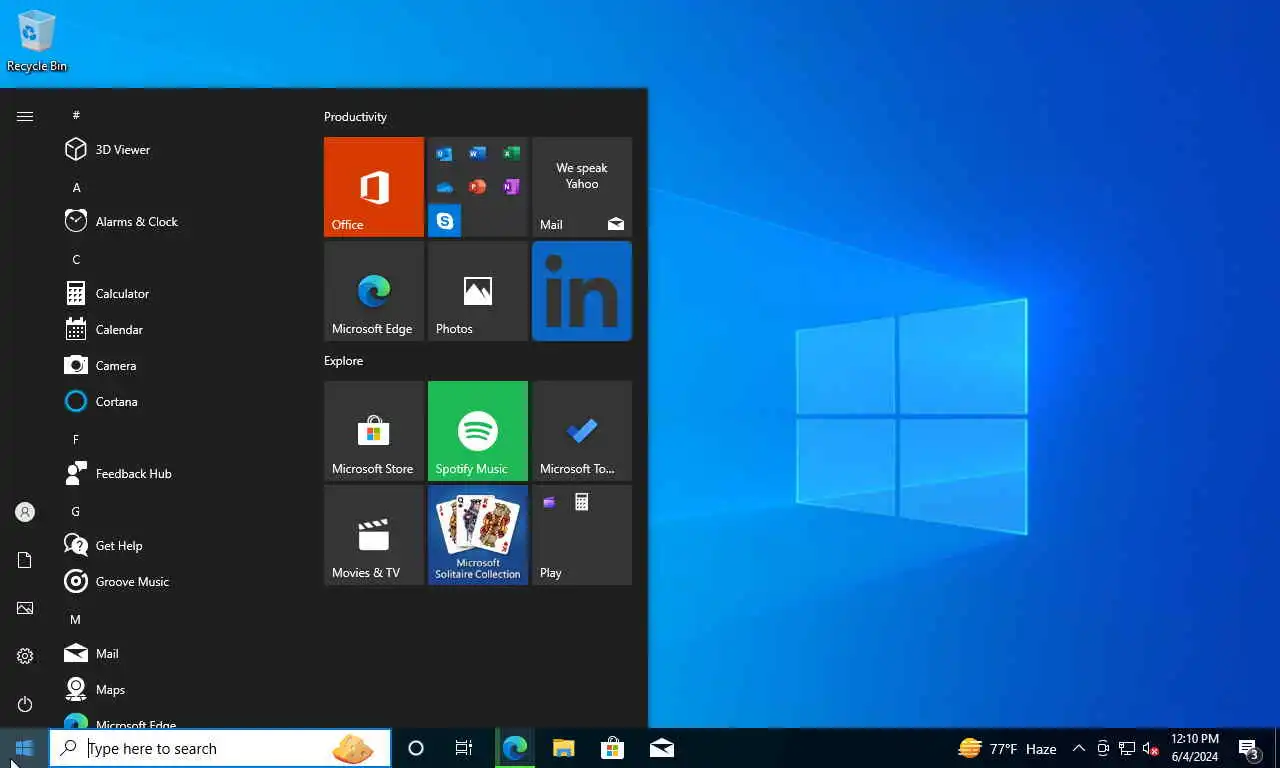Click the Productivity group title

tap(355, 117)
